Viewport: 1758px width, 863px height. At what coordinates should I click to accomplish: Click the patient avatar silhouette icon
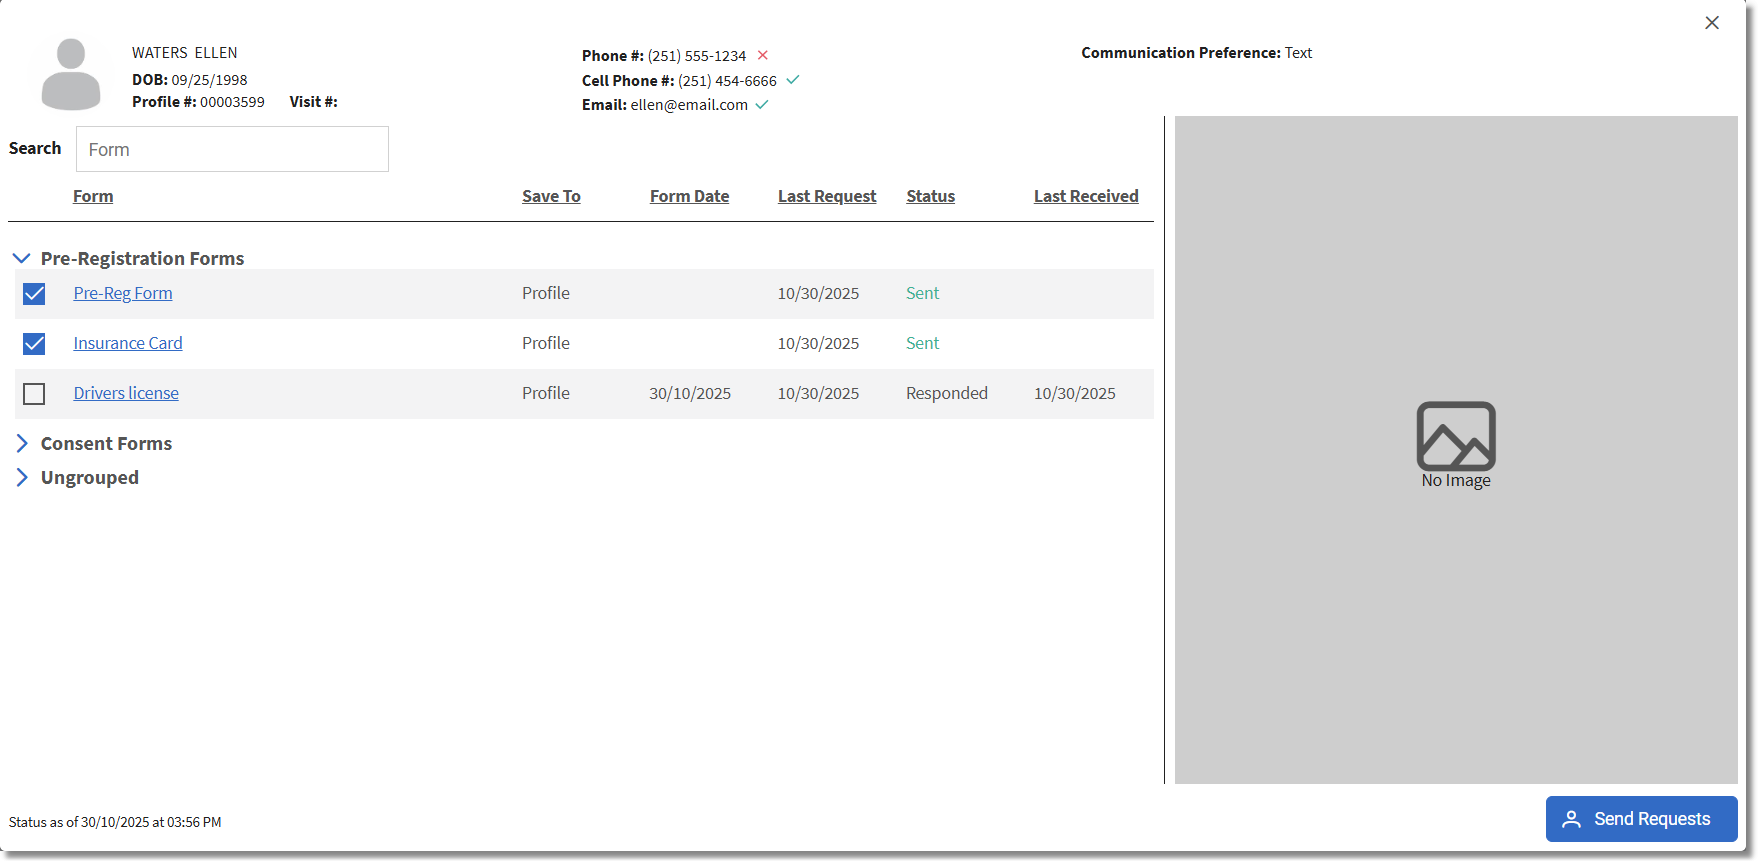[x=71, y=74]
